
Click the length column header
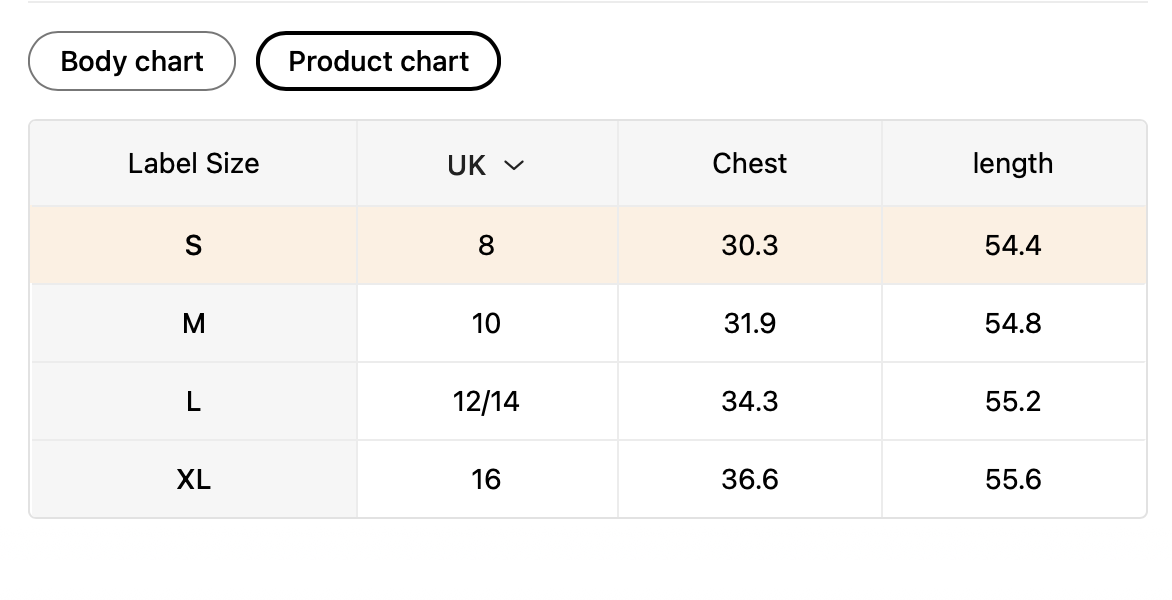click(x=1013, y=164)
